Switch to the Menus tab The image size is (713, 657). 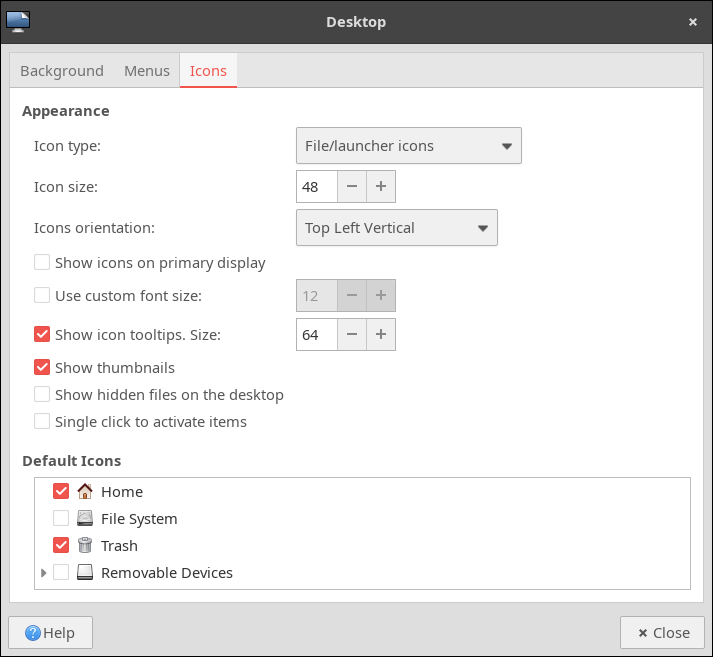tap(146, 71)
